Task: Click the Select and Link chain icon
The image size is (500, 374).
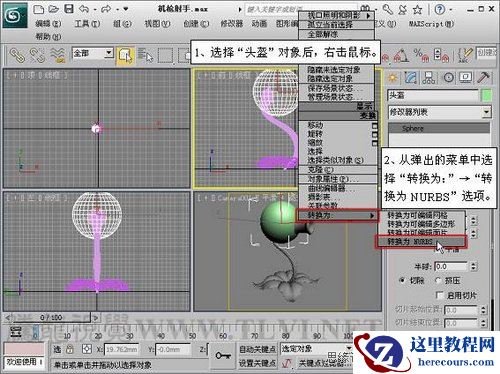Action: (x=17, y=55)
